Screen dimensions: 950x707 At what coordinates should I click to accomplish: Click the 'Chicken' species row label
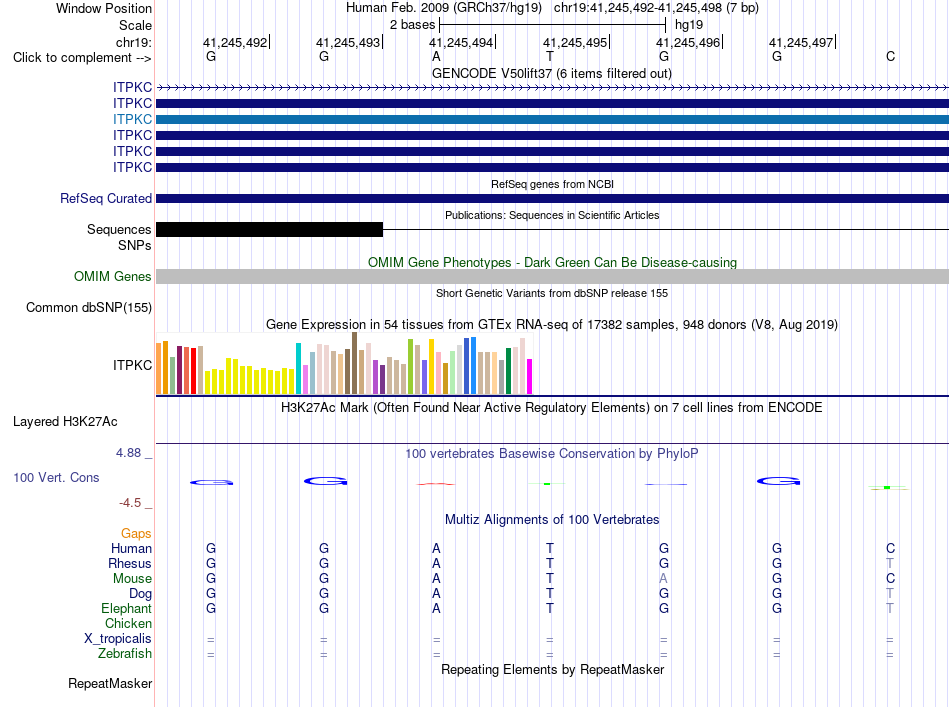[x=128, y=624]
